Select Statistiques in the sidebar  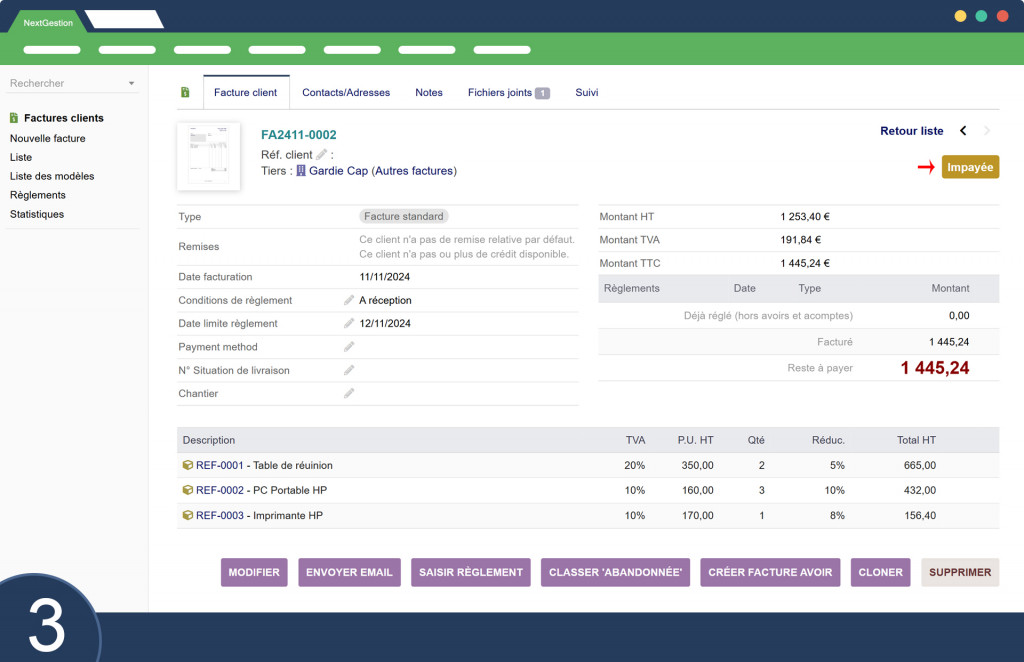[37, 214]
